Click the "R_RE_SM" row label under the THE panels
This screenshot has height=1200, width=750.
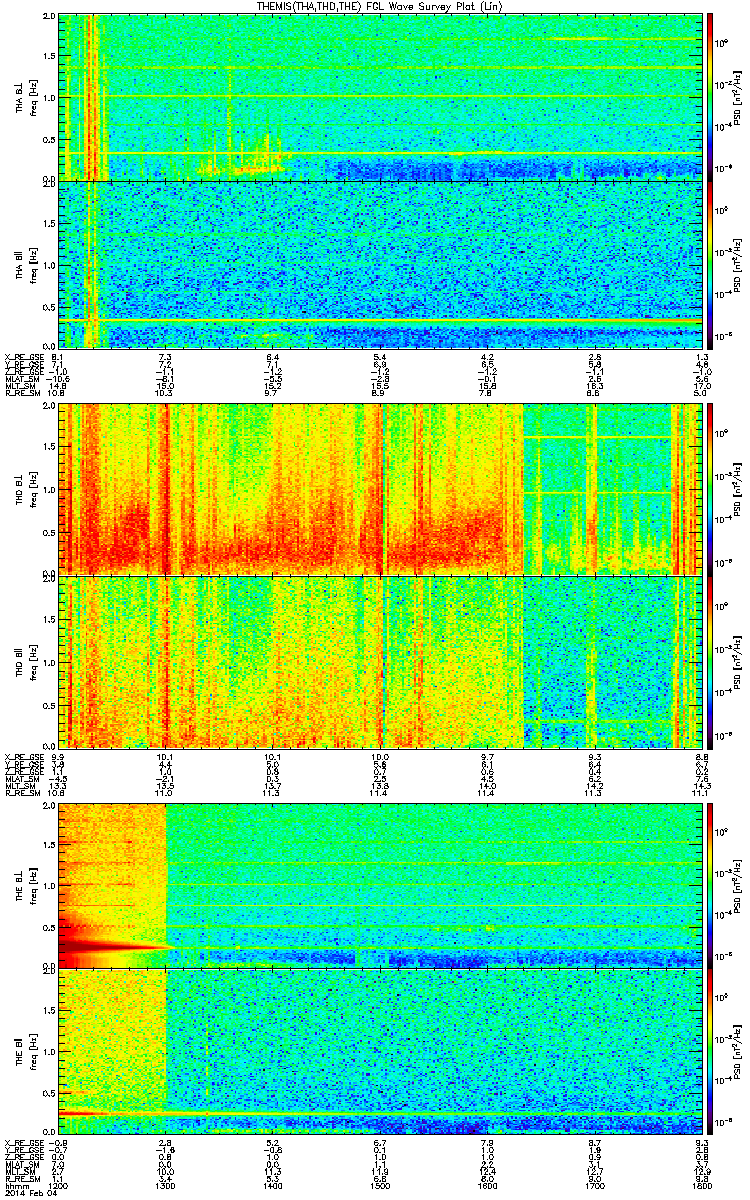[22, 1178]
